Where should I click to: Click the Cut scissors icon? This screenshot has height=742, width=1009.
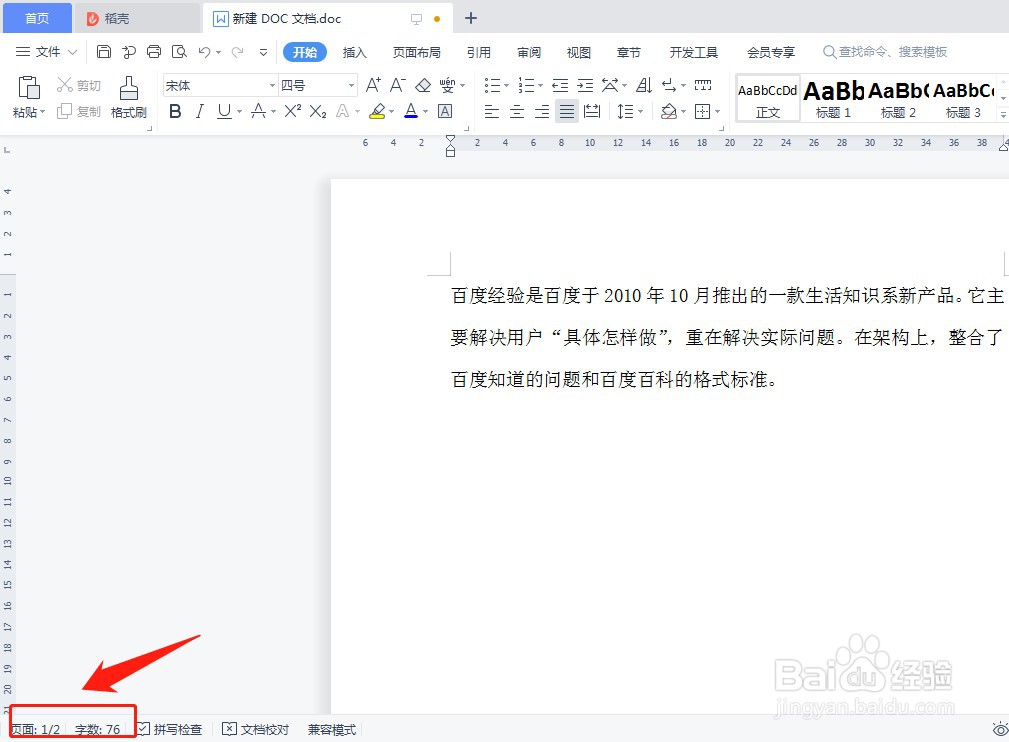point(64,85)
